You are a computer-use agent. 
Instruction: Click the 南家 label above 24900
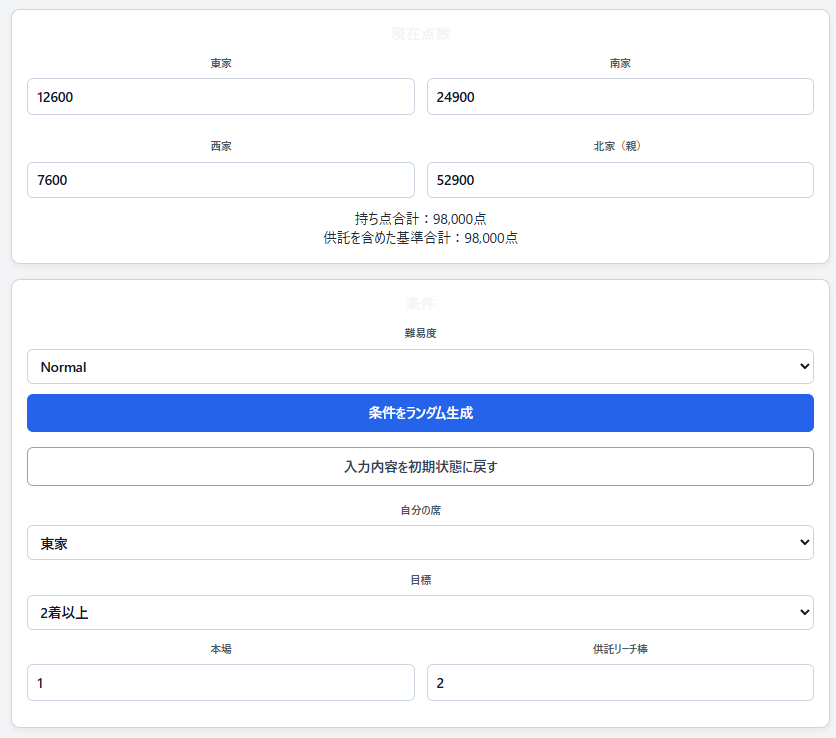pos(620,63)
